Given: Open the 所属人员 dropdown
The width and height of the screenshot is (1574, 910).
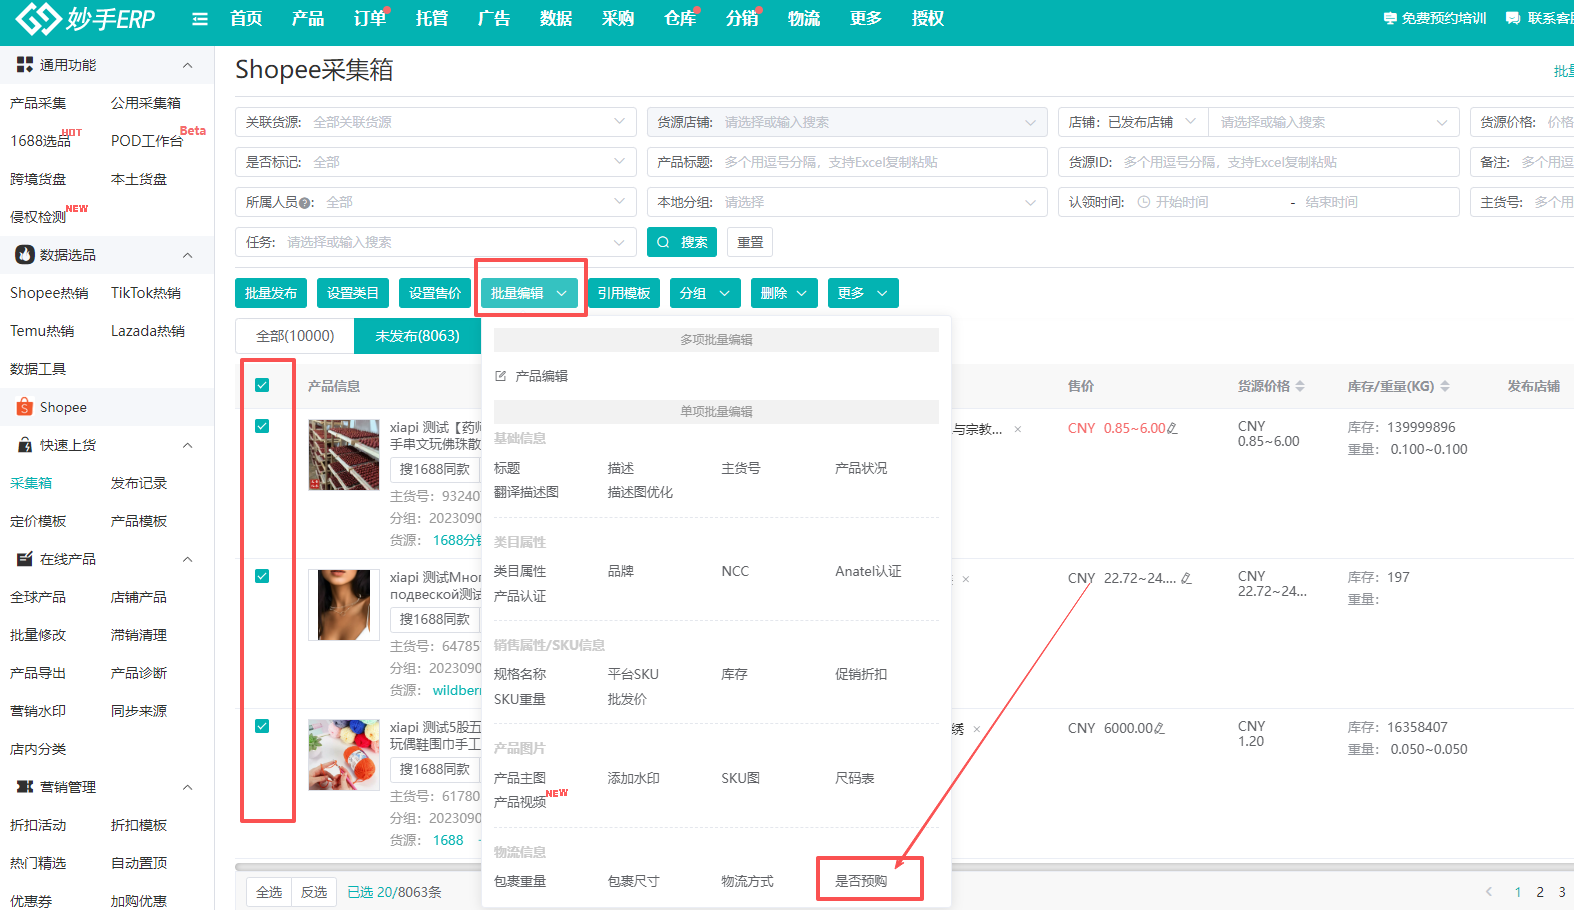Looking at the screenshot, I should coord(436,202).
